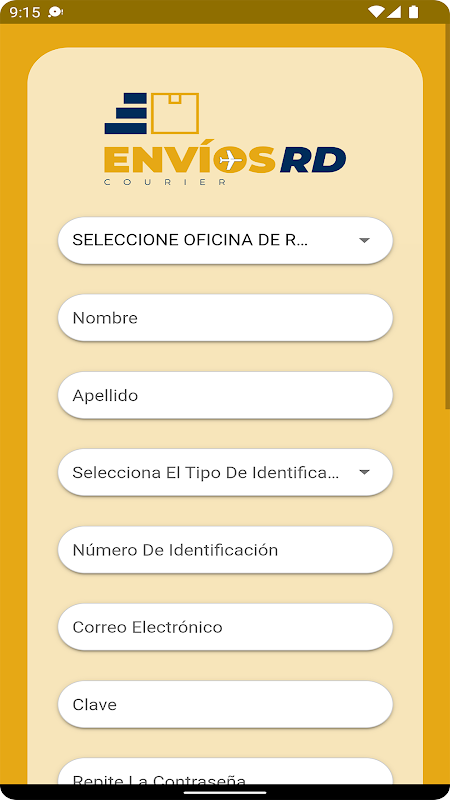450x800 pixels.
Task: Tap the battery icon in status bar
Action: [413, 12]
